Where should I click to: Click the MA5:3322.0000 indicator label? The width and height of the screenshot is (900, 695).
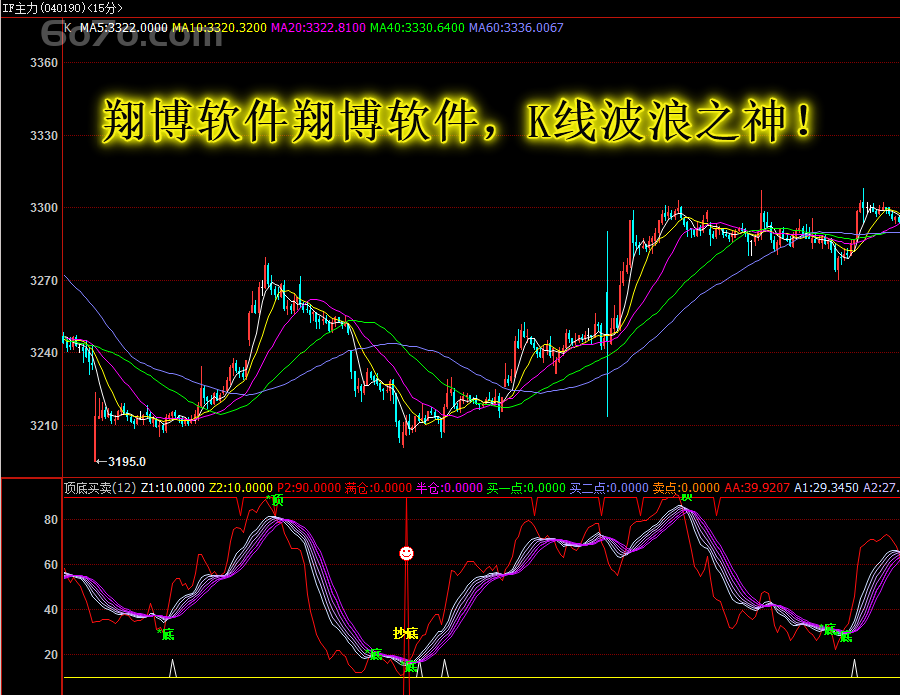pyautogui.click(x=123, y=28)
